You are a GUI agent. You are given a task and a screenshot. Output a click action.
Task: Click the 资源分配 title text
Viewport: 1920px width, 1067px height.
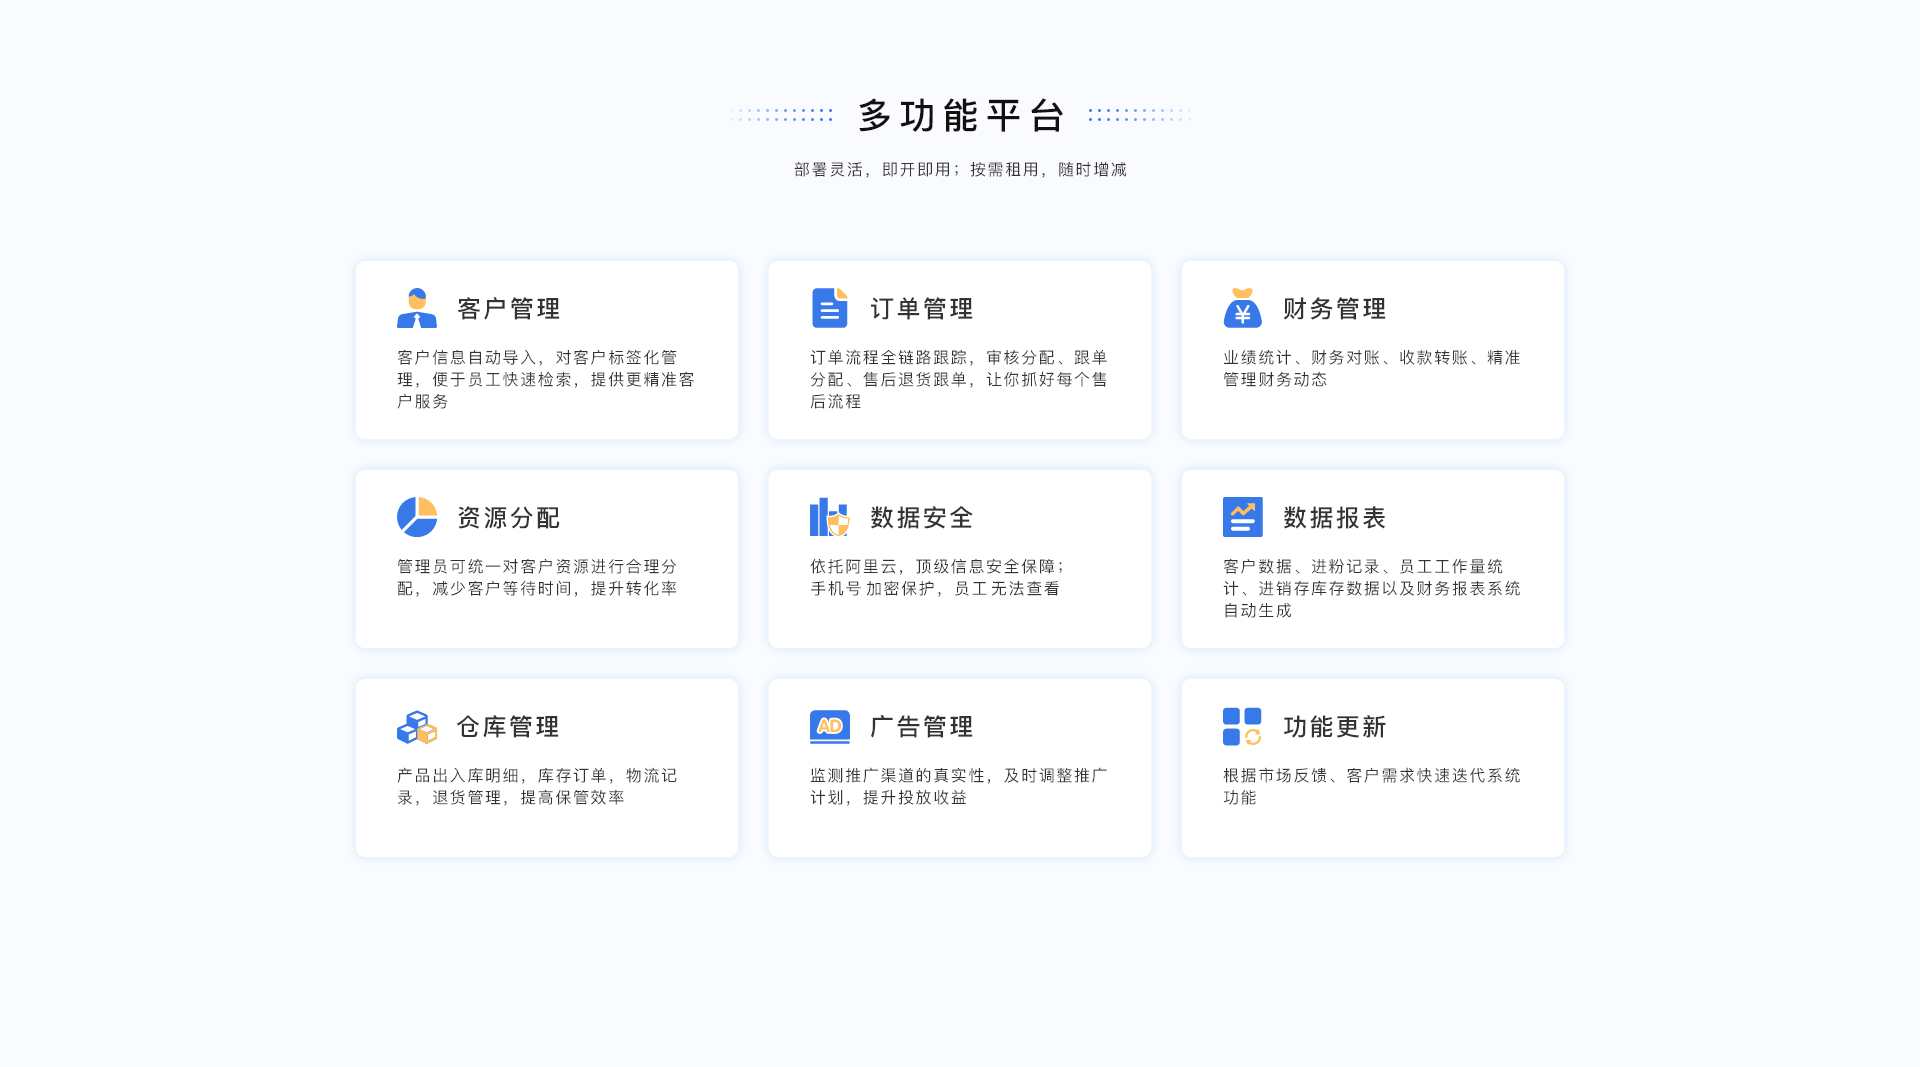coord(508,517)
